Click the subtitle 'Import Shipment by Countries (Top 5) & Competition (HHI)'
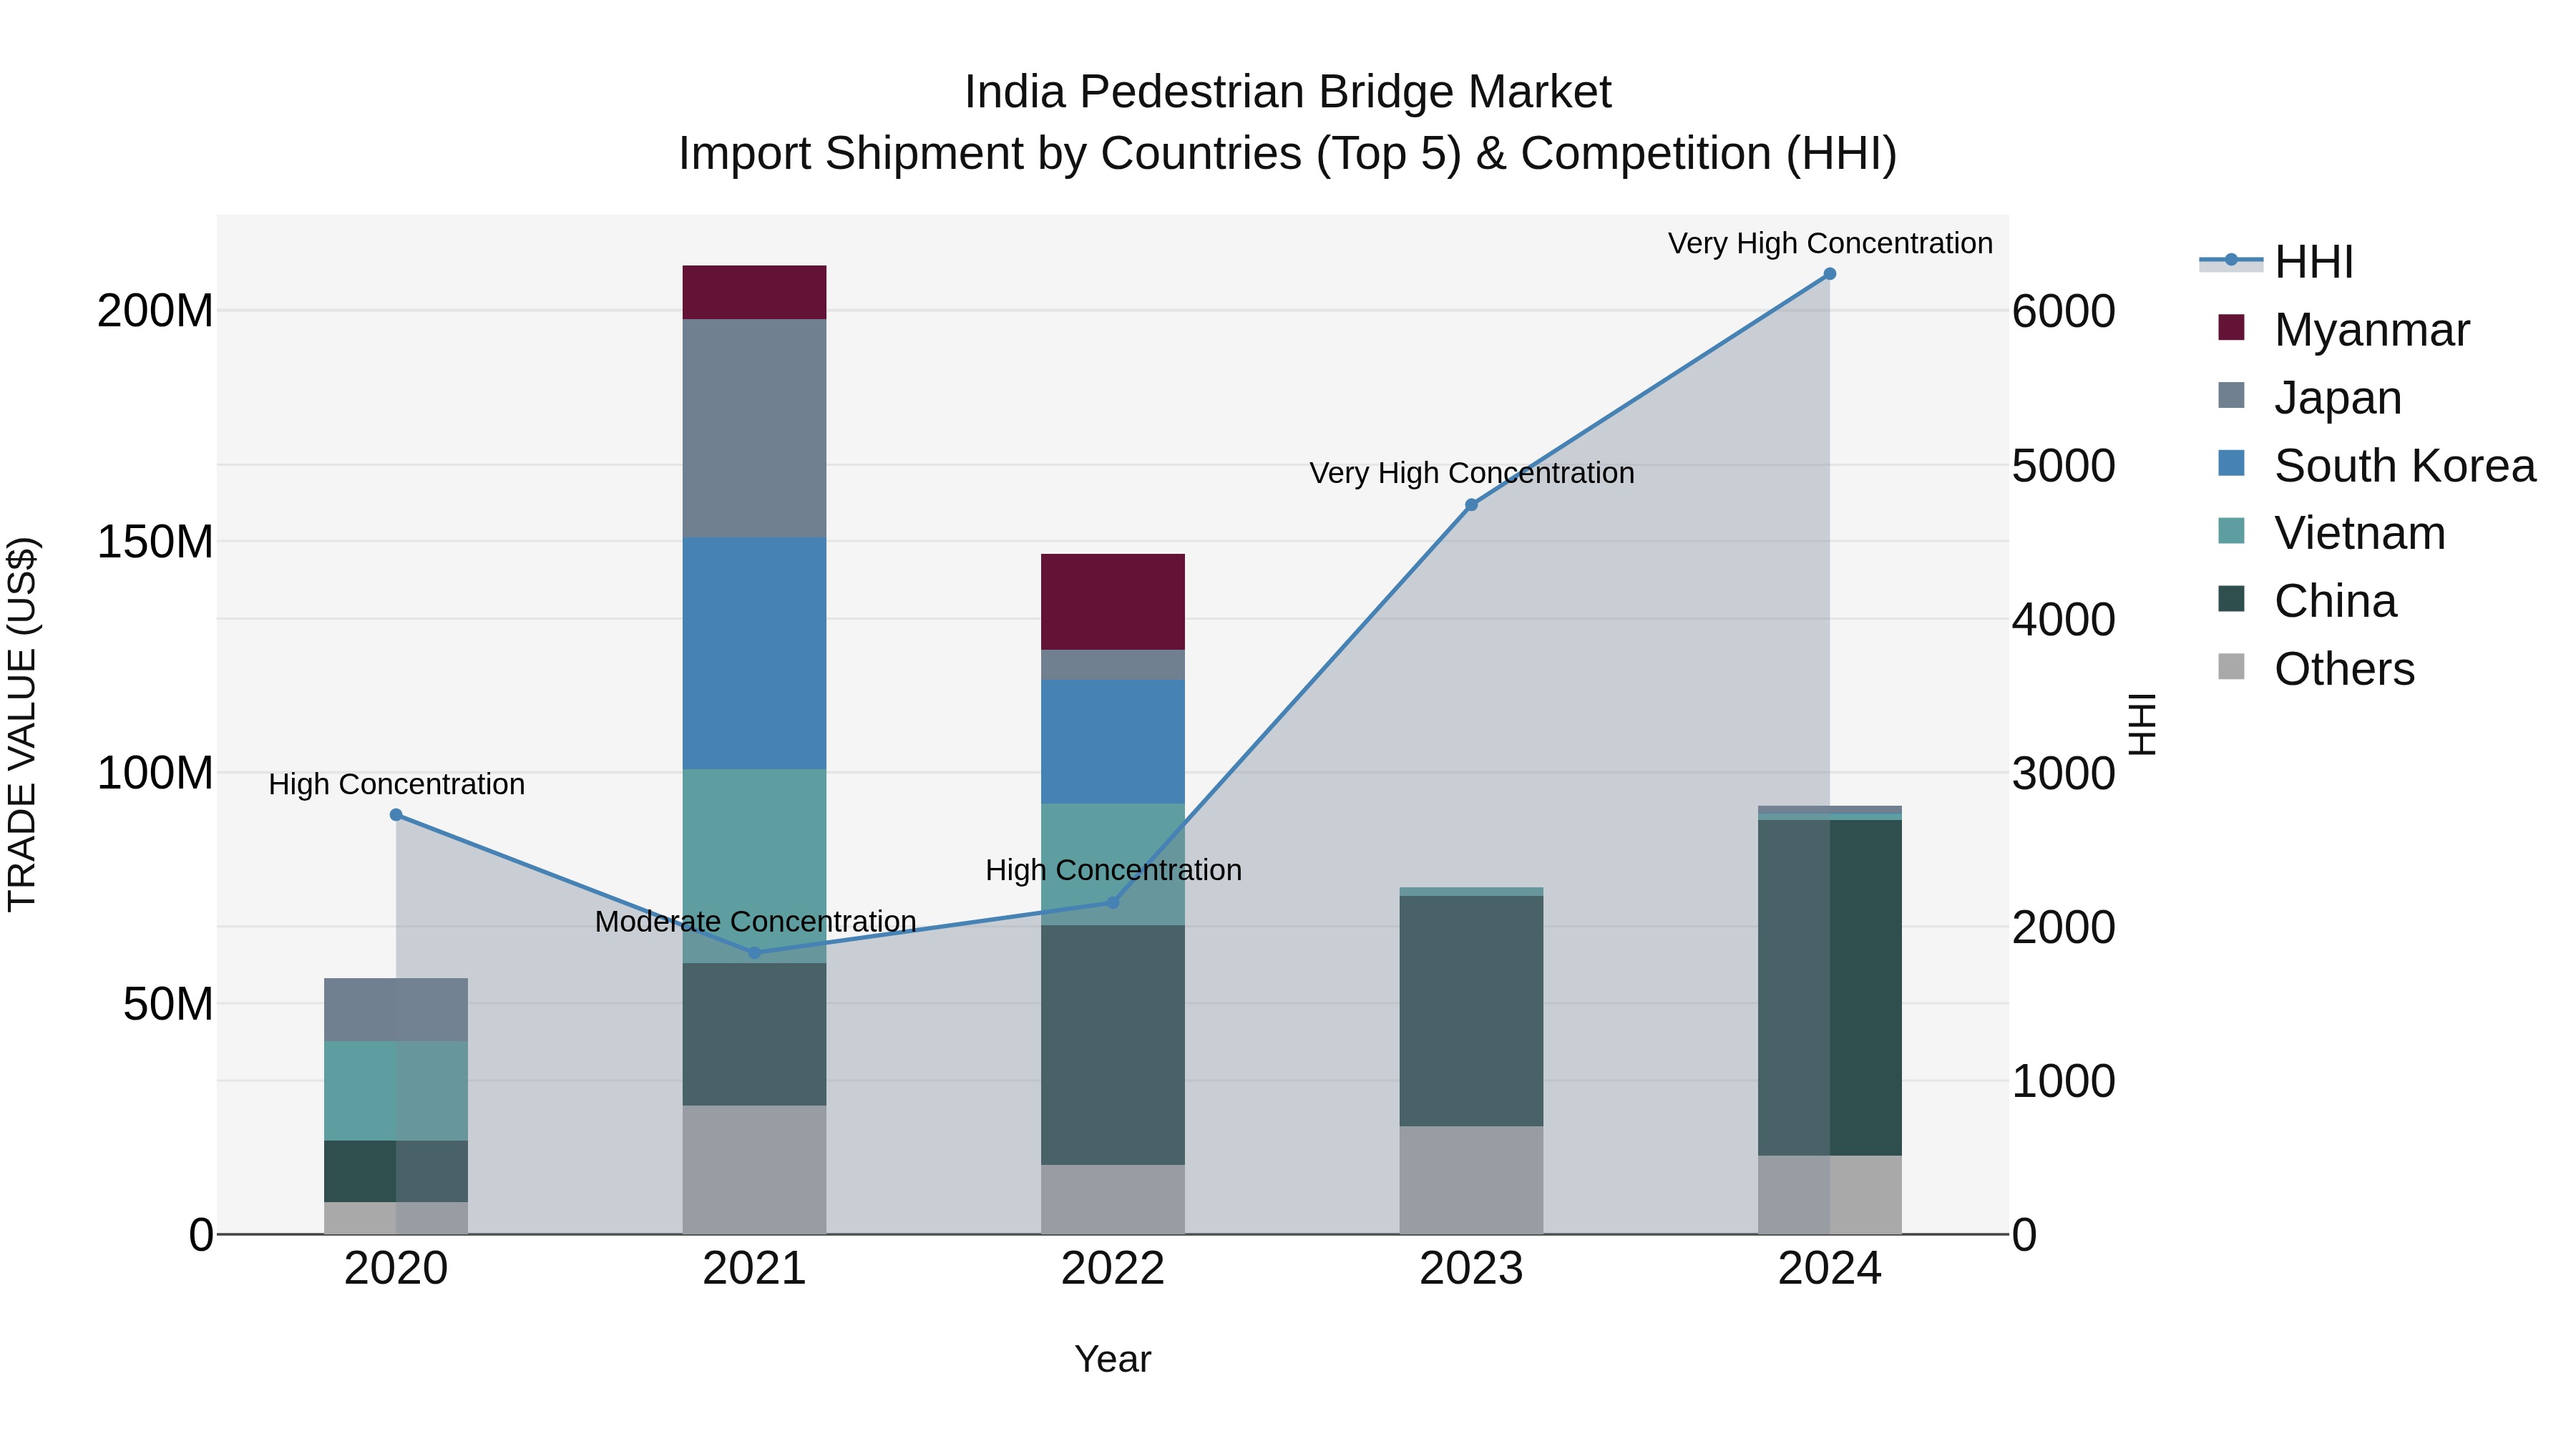 click(1288, 154)
